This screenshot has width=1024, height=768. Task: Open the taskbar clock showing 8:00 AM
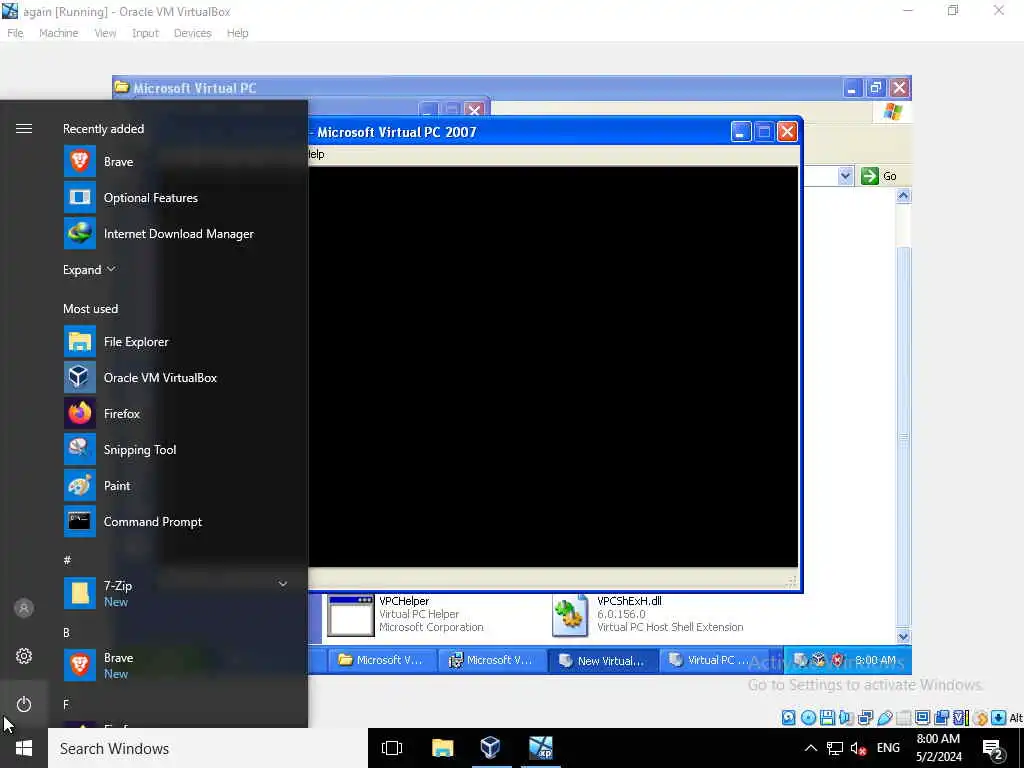click(938, 748)
